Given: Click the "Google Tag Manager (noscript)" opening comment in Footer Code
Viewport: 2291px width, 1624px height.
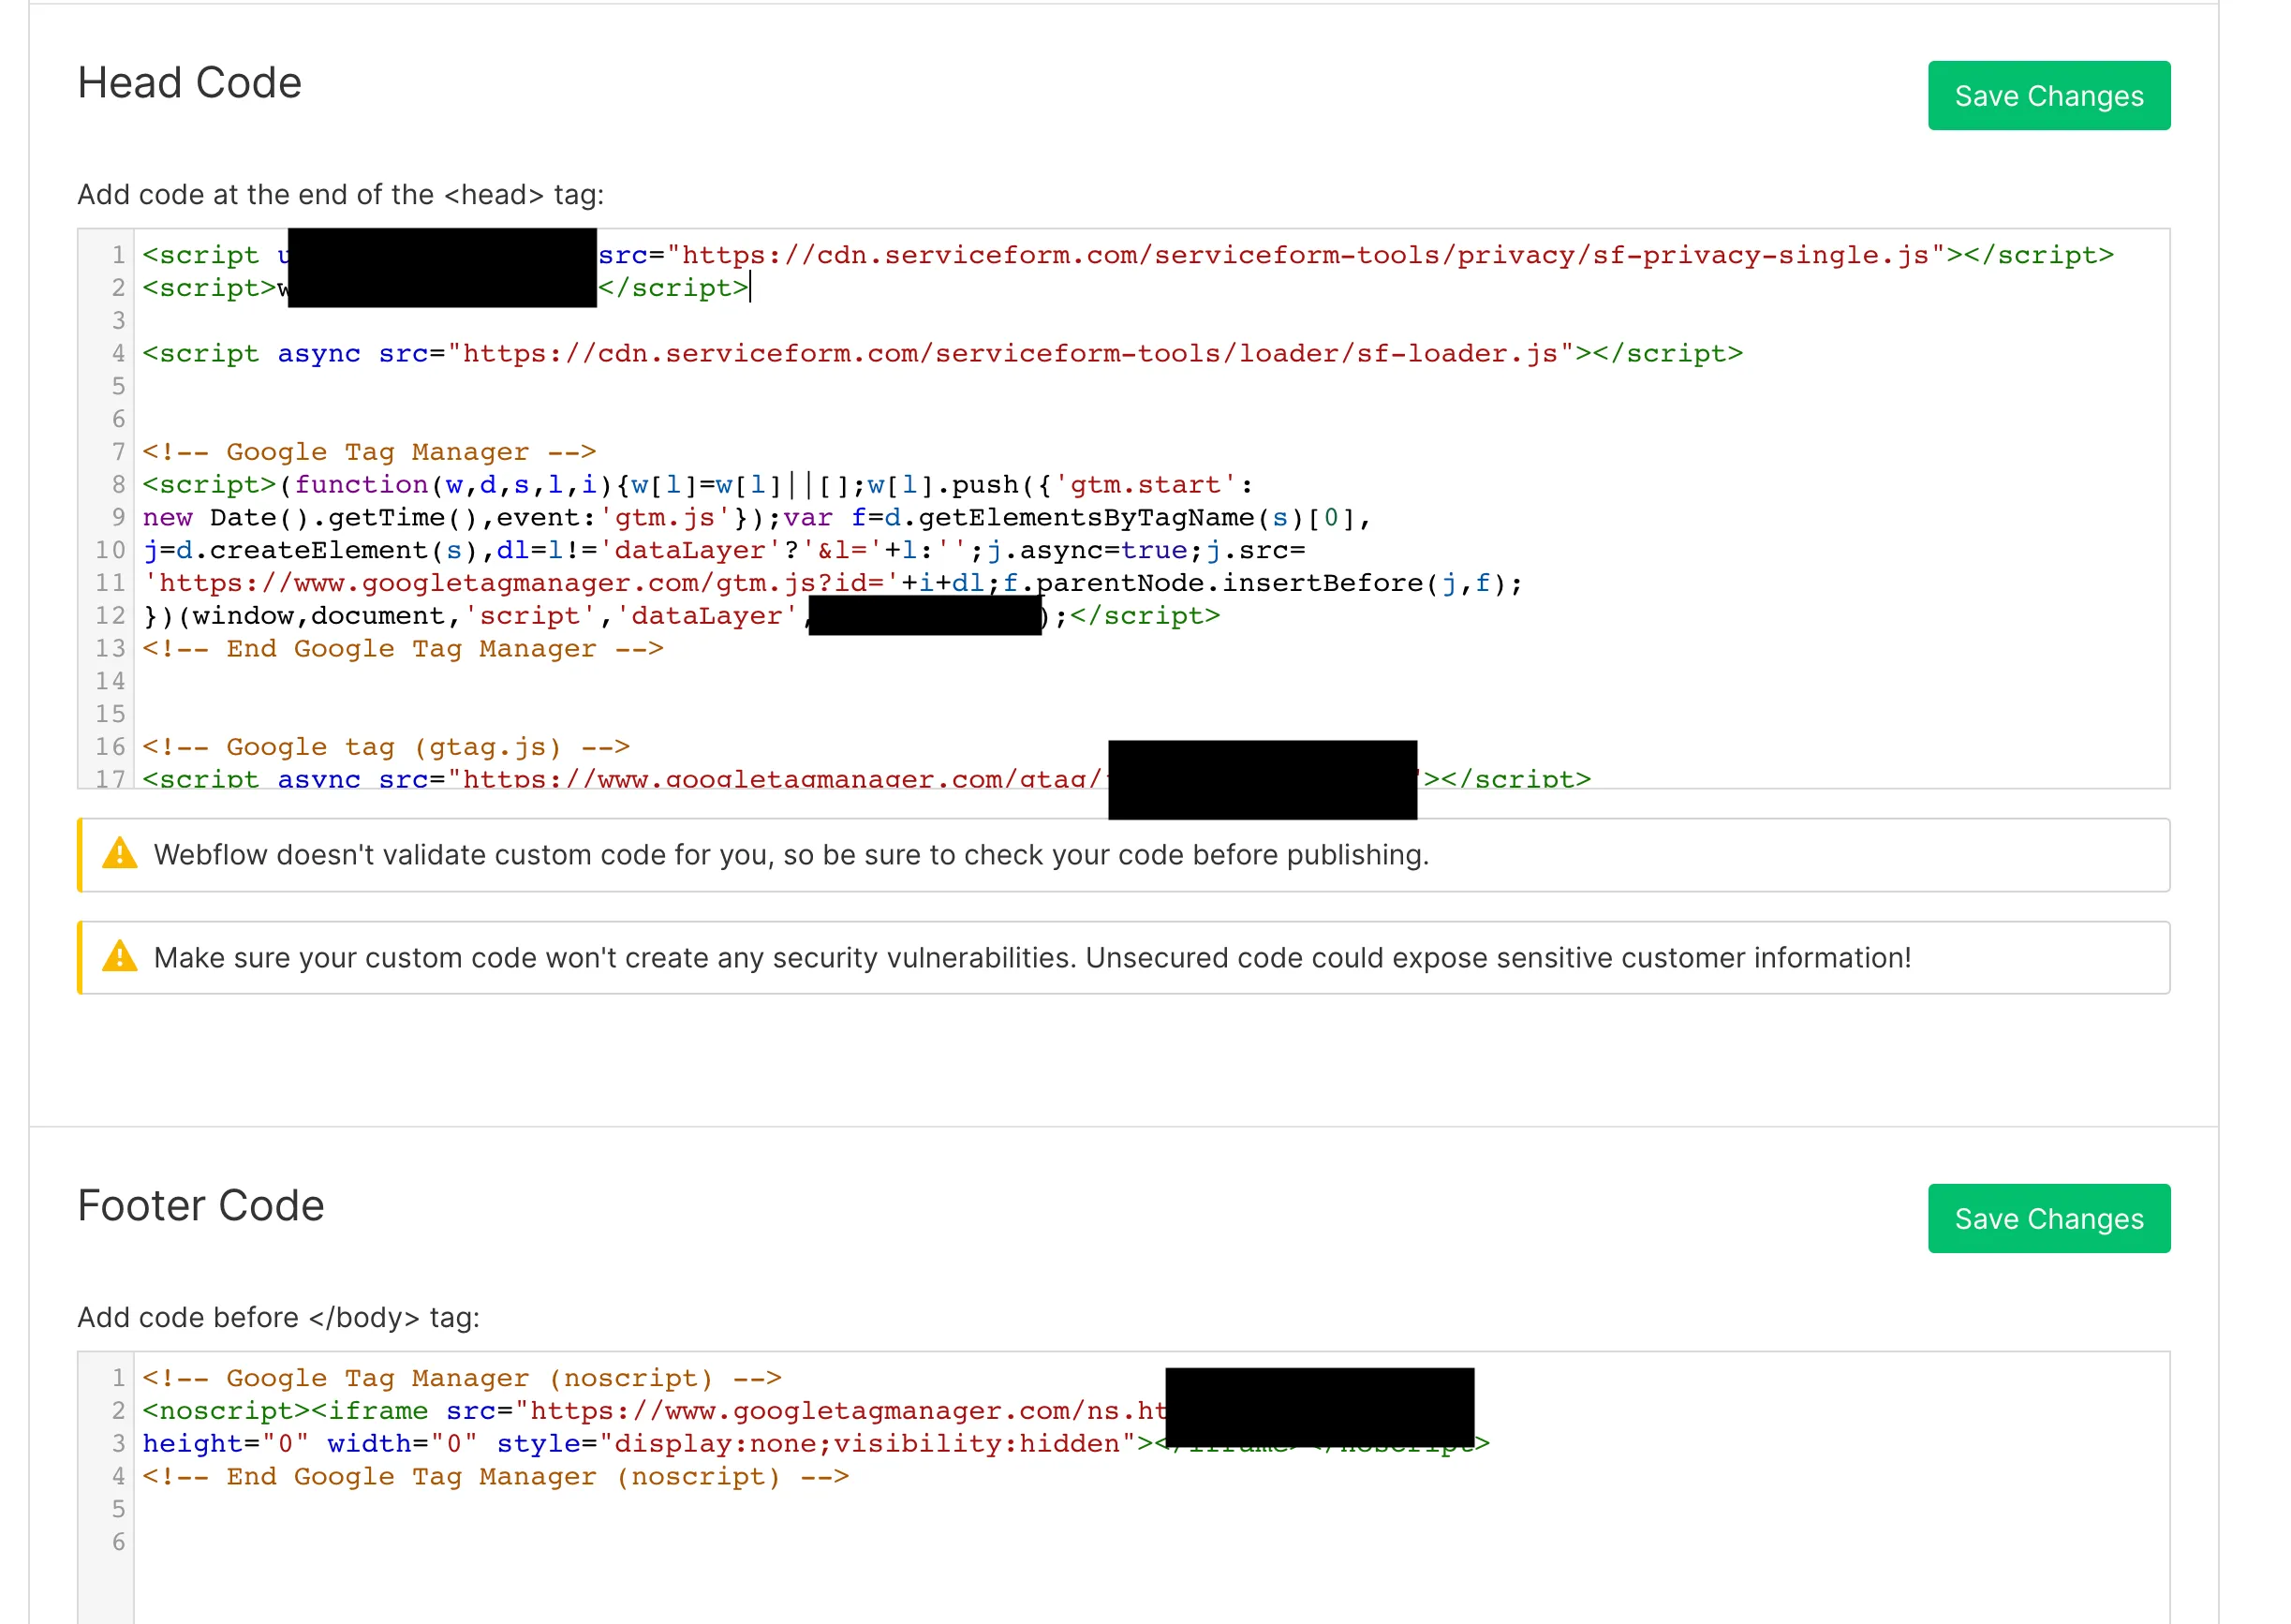Looking at the screenshot, I should click(462, 1378).
